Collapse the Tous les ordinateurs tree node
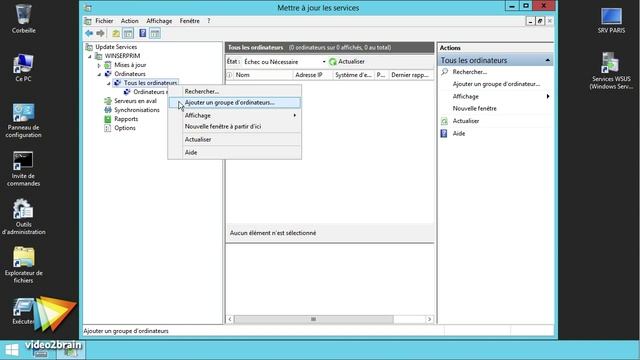Image resolution: width=640 pixels, height=360 pixels. (x=109, y=83)
